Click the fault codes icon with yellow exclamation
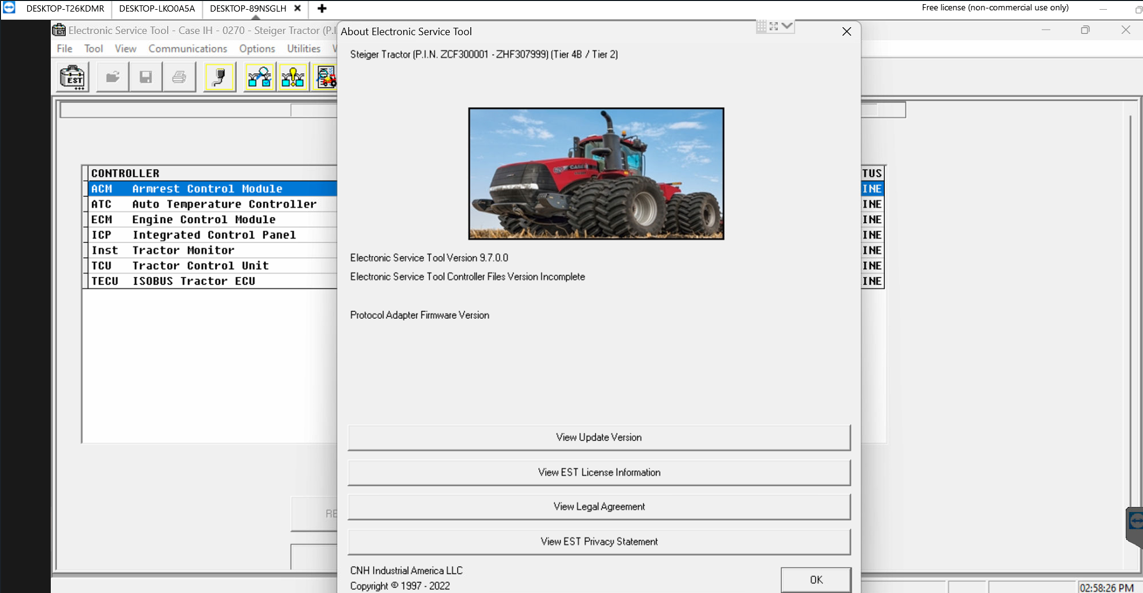The image size is (1143, 593). (x=292, y=77)
